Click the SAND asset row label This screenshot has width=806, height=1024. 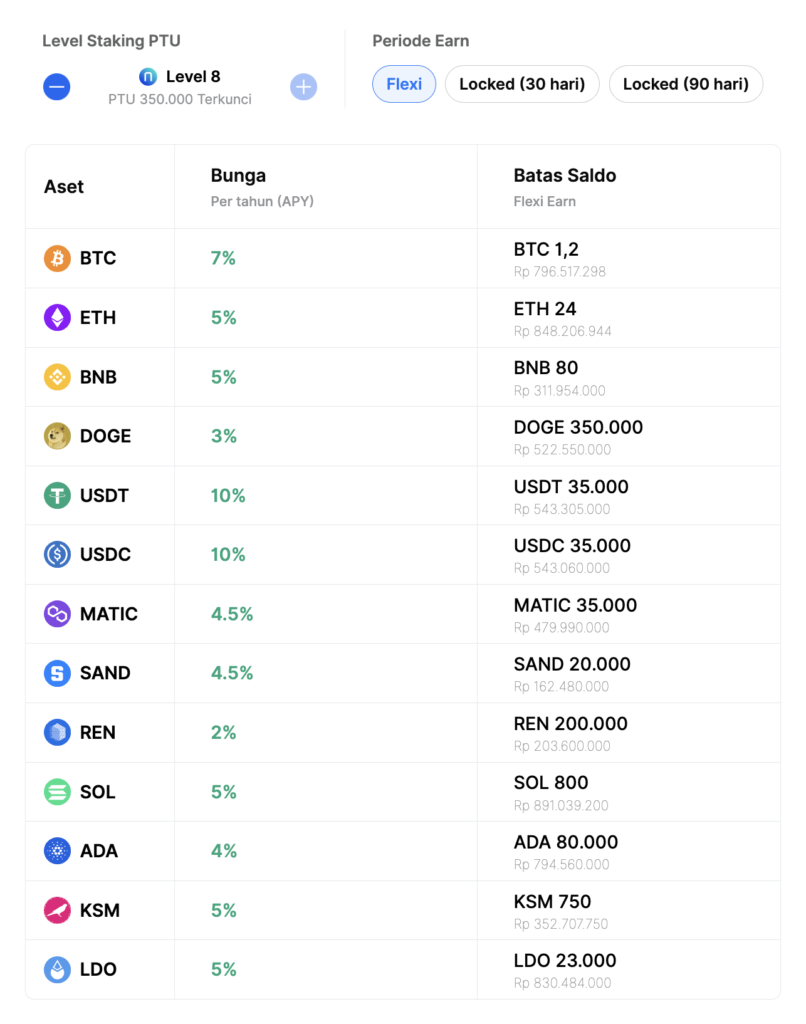pyautogui.click(x=105, y=673)
